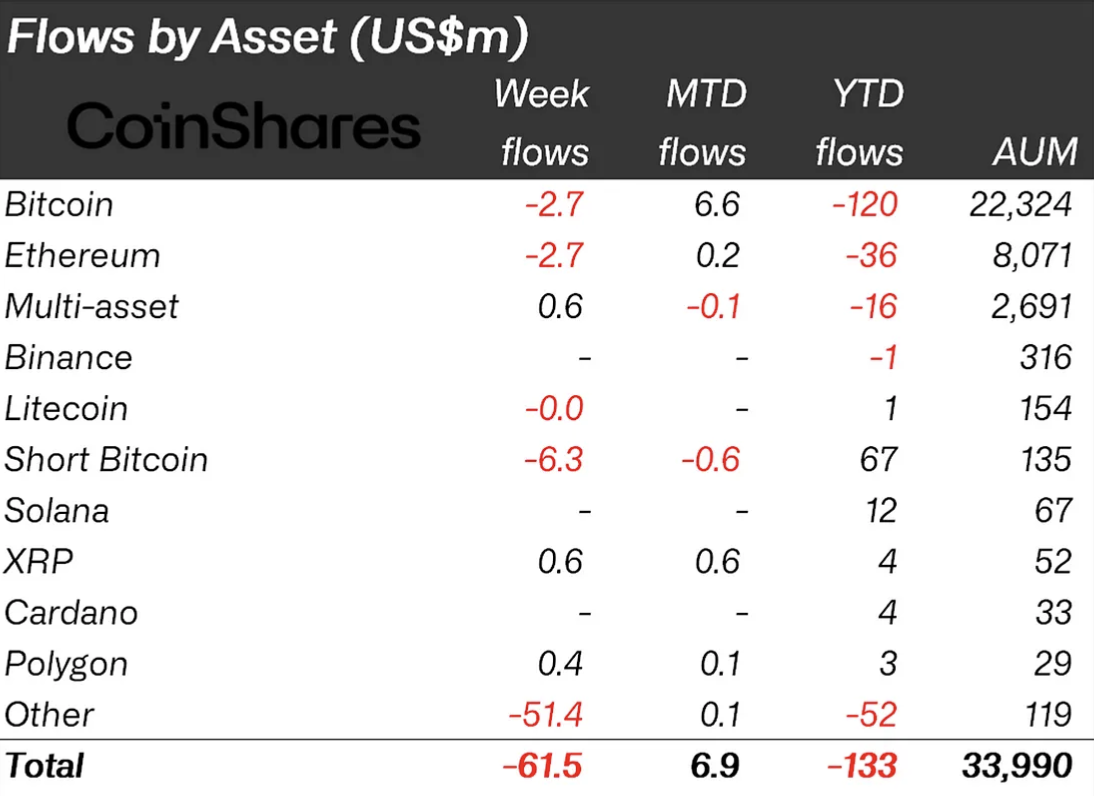Select the MTD flows column header
The height and width of the screenshot is (796, 1094).
[703, 123]
